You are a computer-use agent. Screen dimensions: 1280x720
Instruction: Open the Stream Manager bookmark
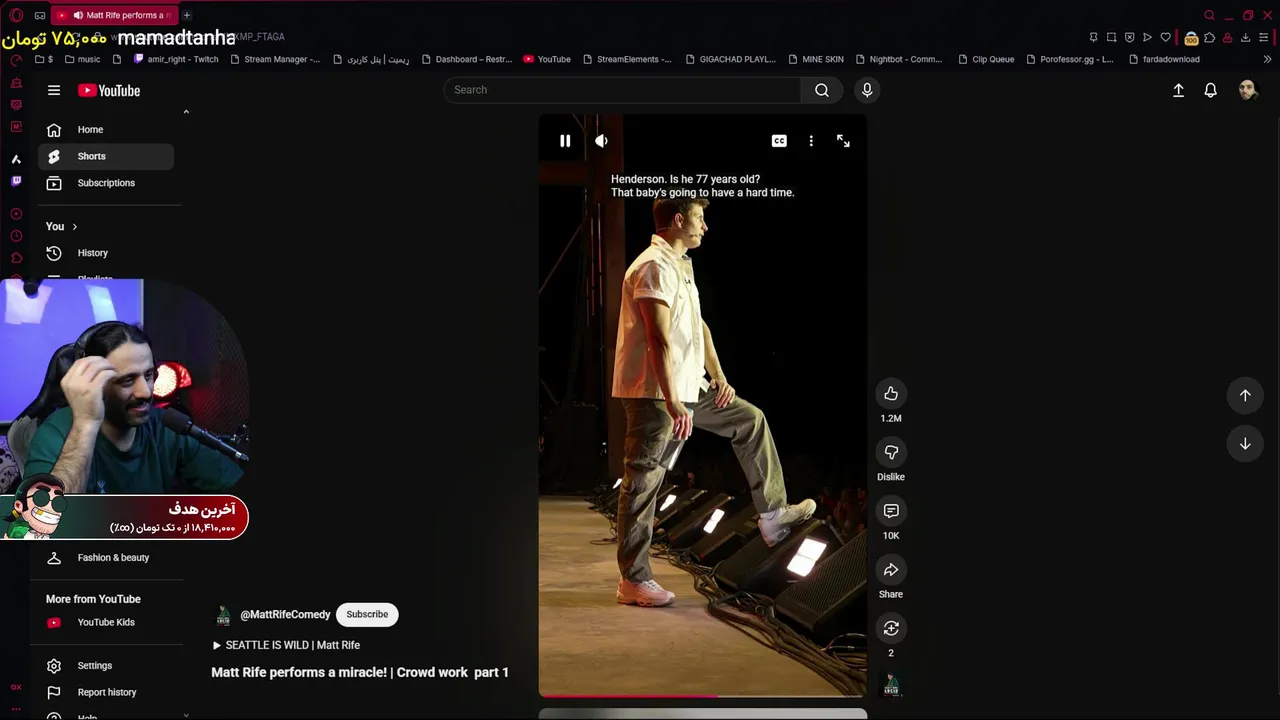275,59
